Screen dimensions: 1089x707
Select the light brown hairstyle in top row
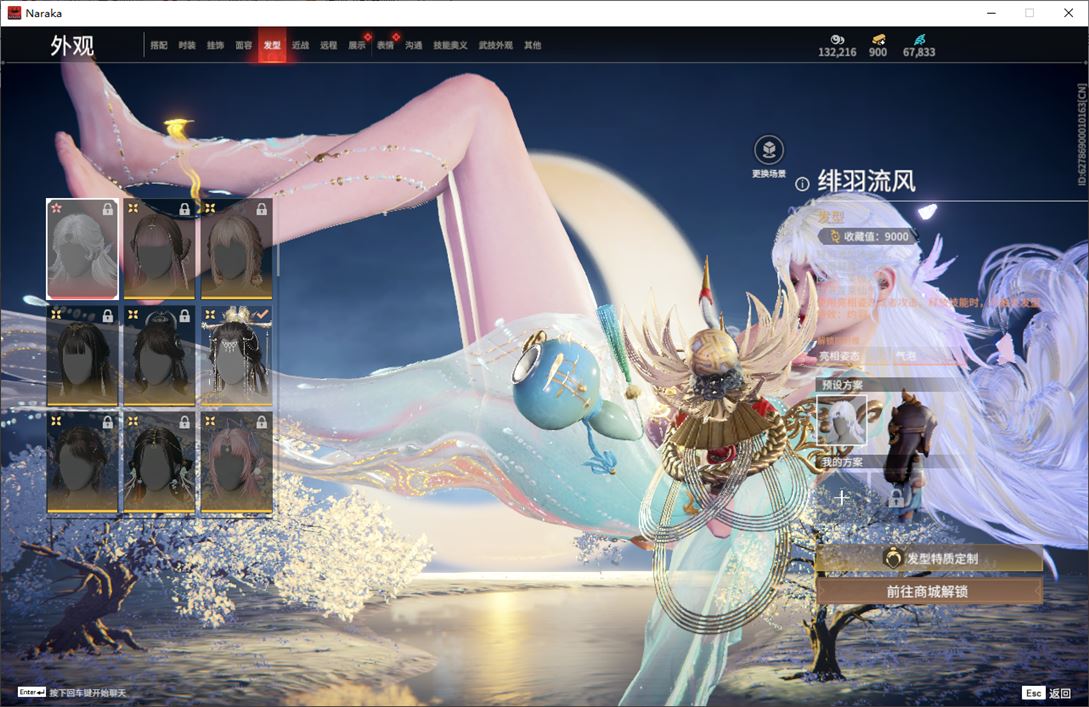click(236, 249)
